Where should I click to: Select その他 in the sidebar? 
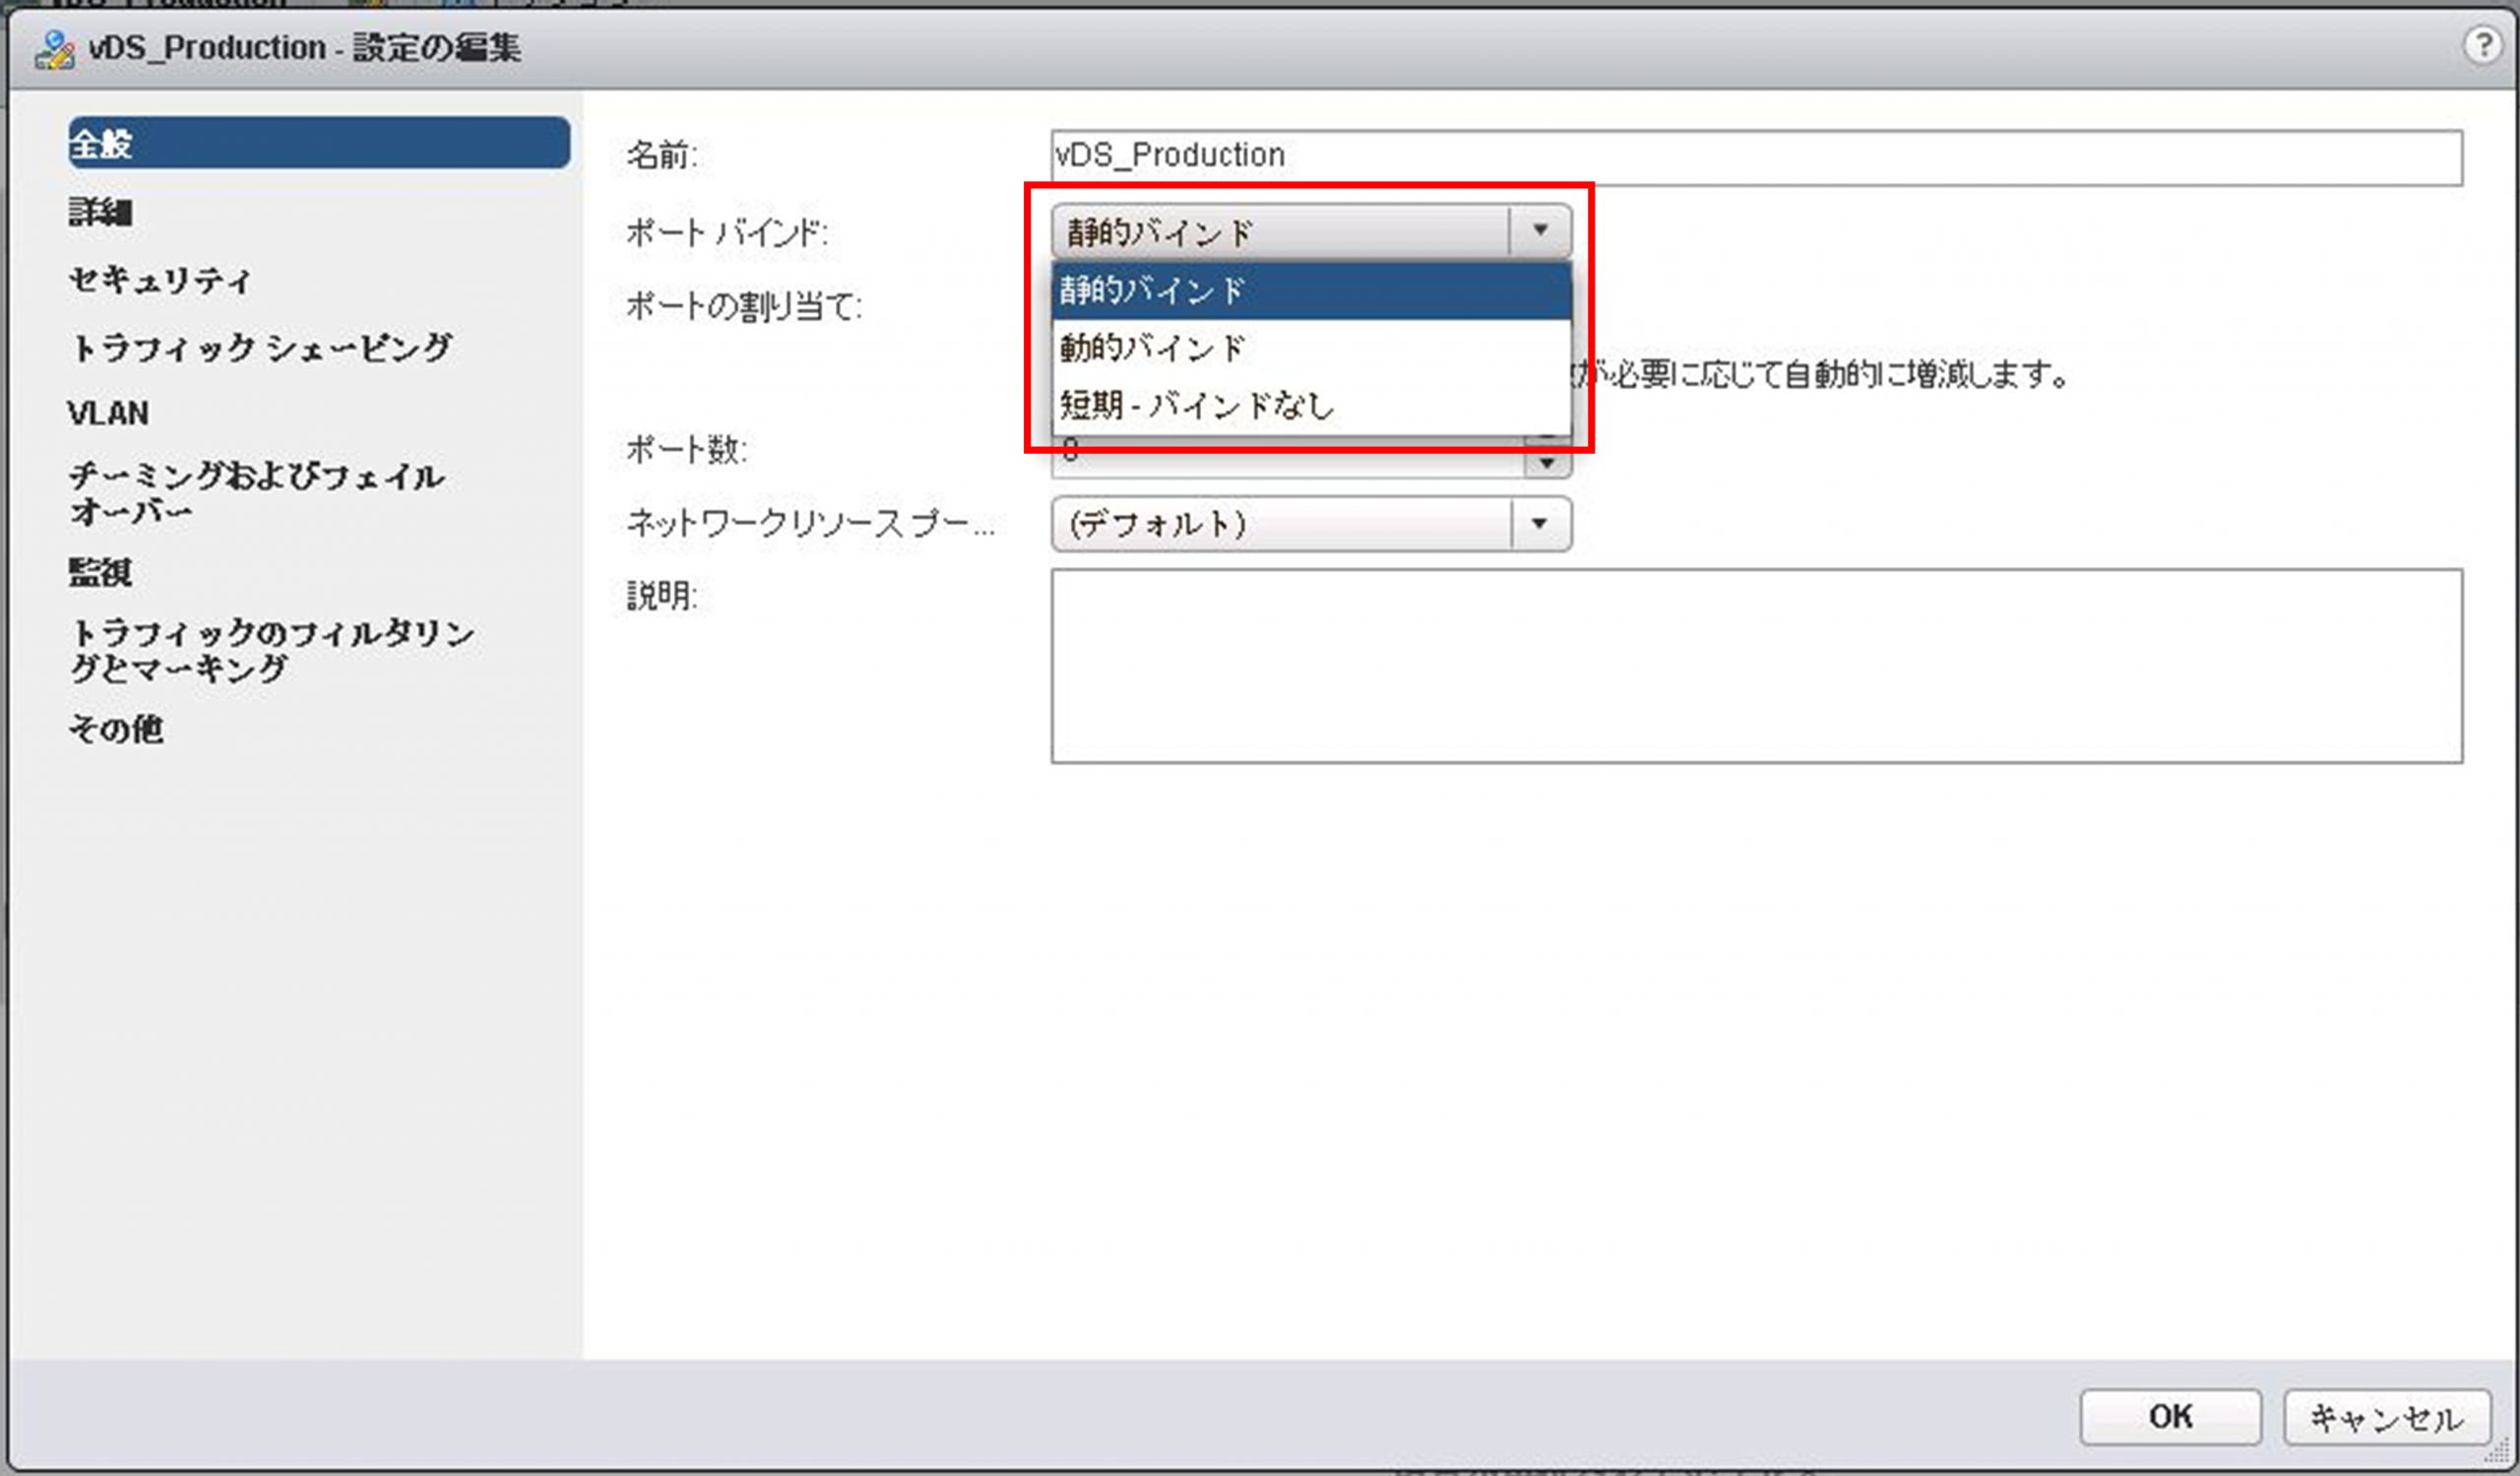116,729
